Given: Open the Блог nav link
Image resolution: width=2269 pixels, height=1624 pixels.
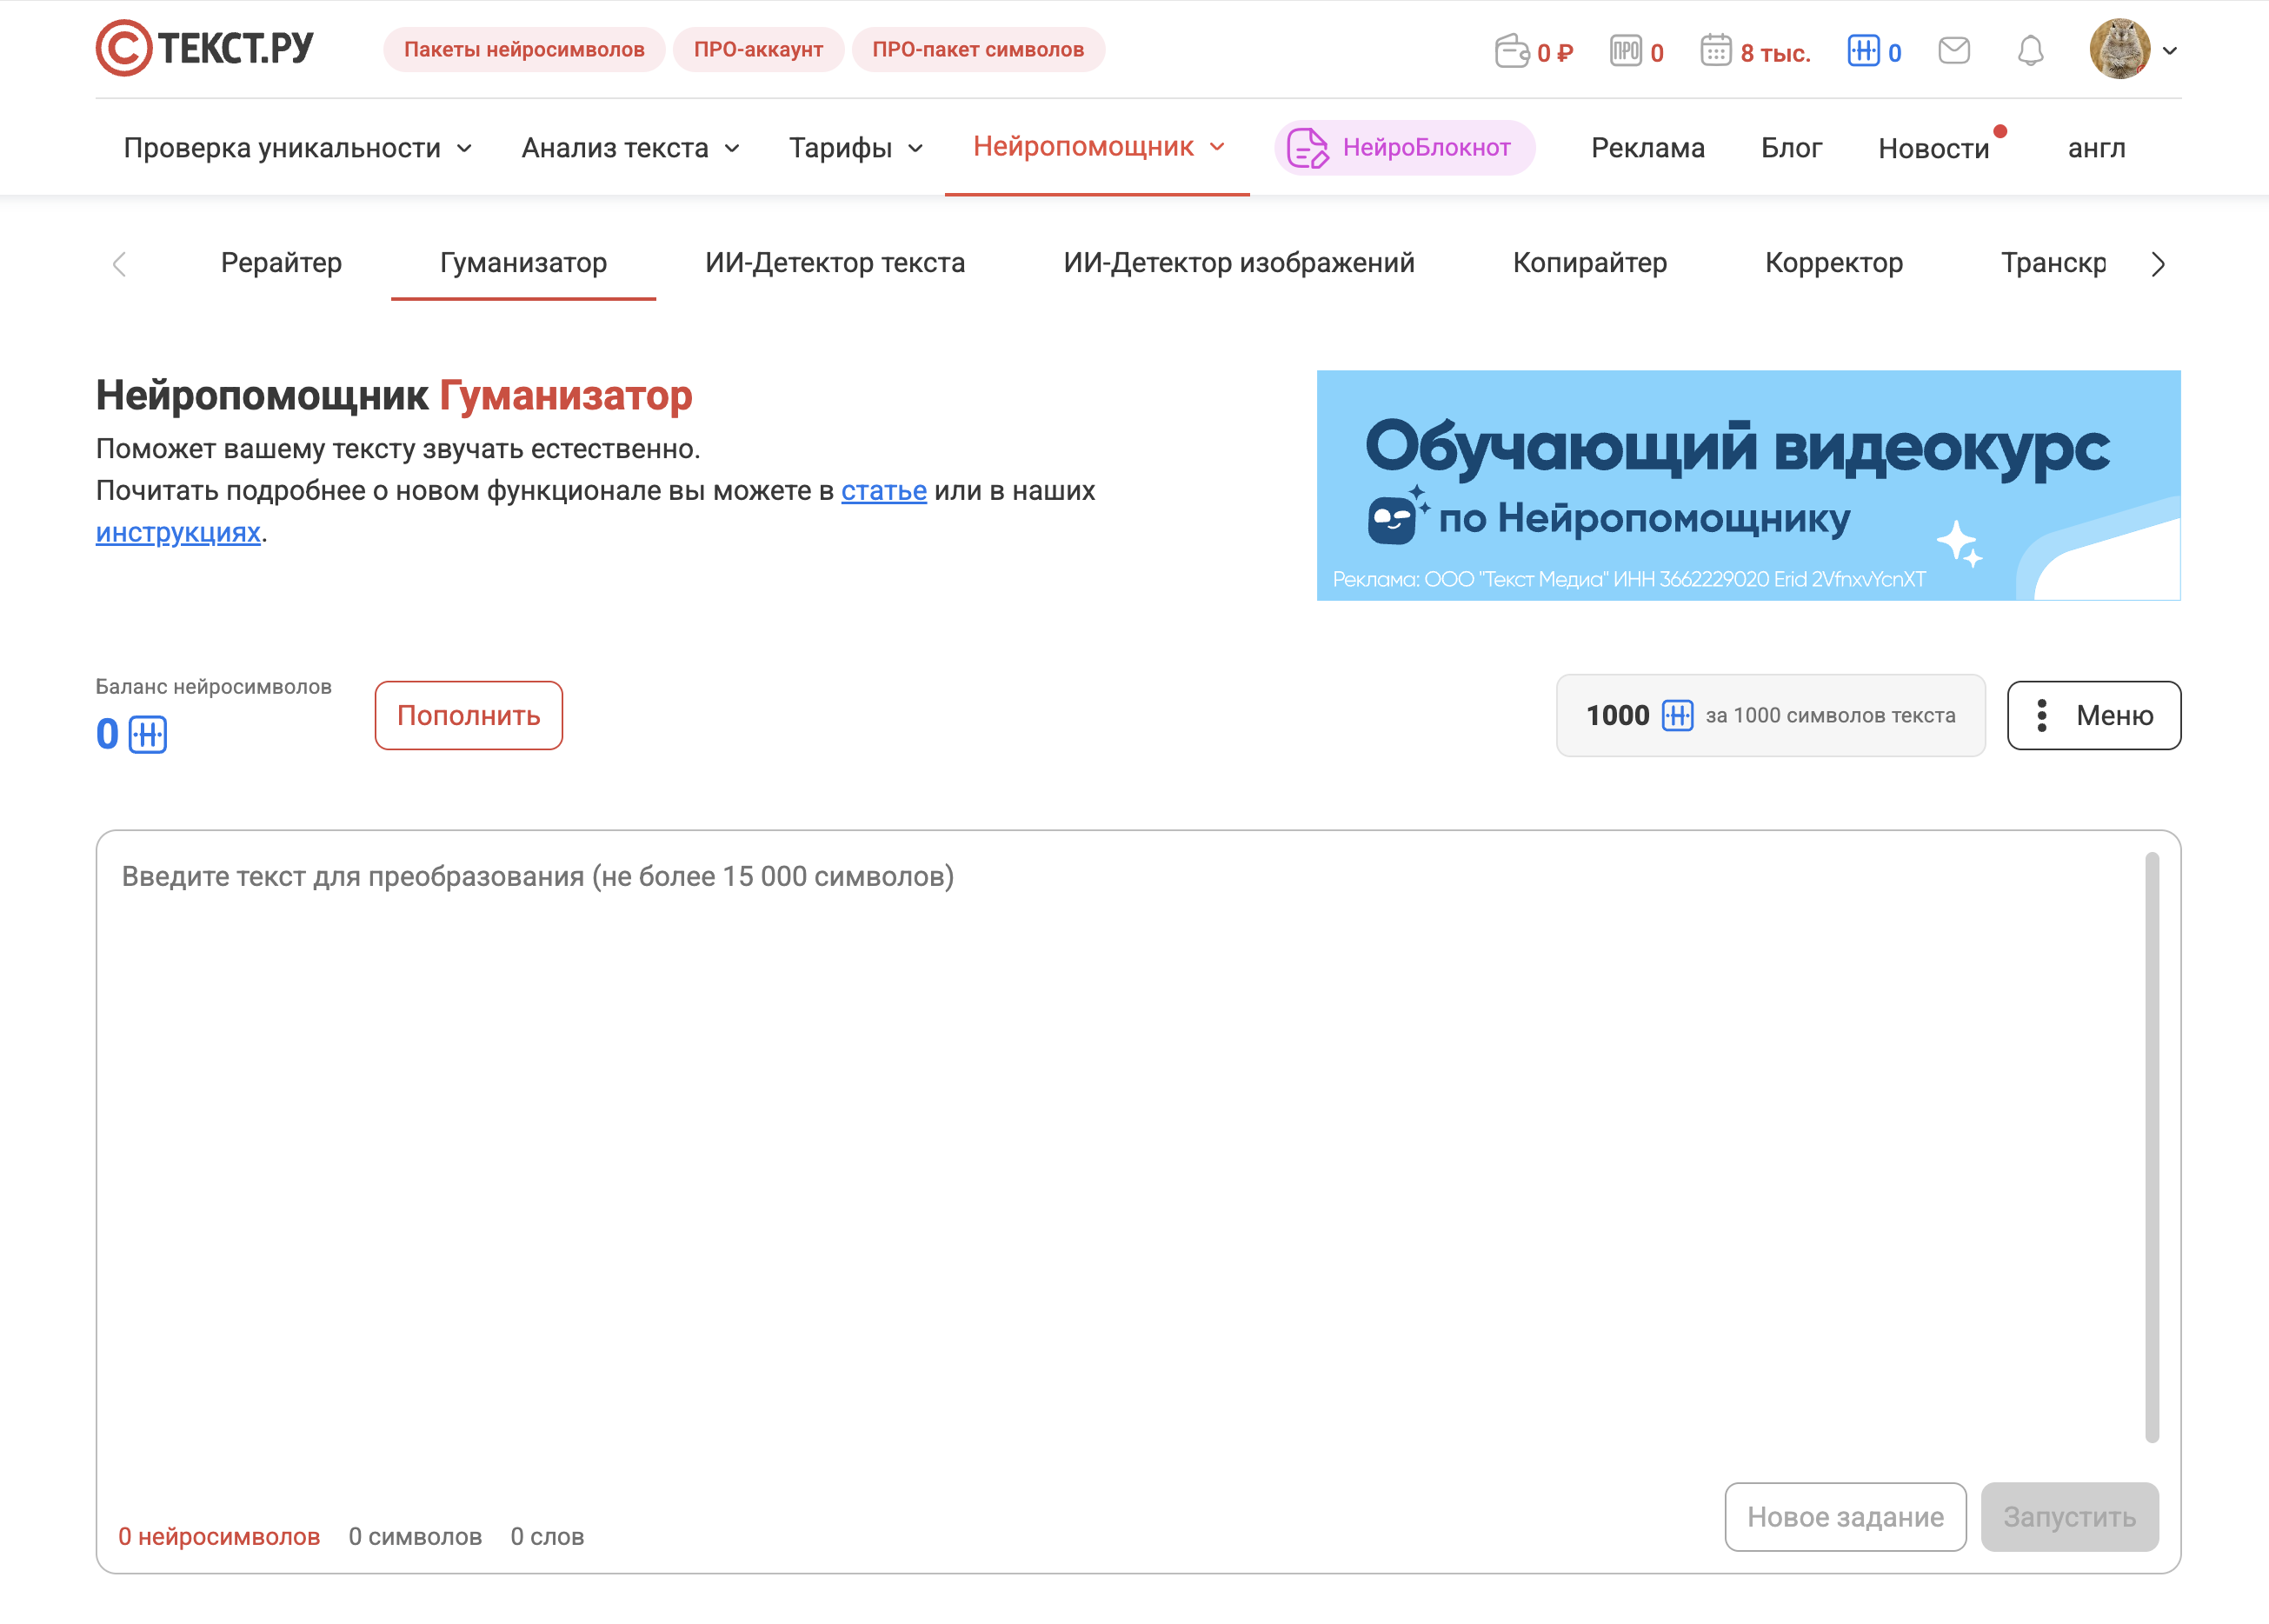Looking at the screenshot, I should click(x=1791, y=148).
